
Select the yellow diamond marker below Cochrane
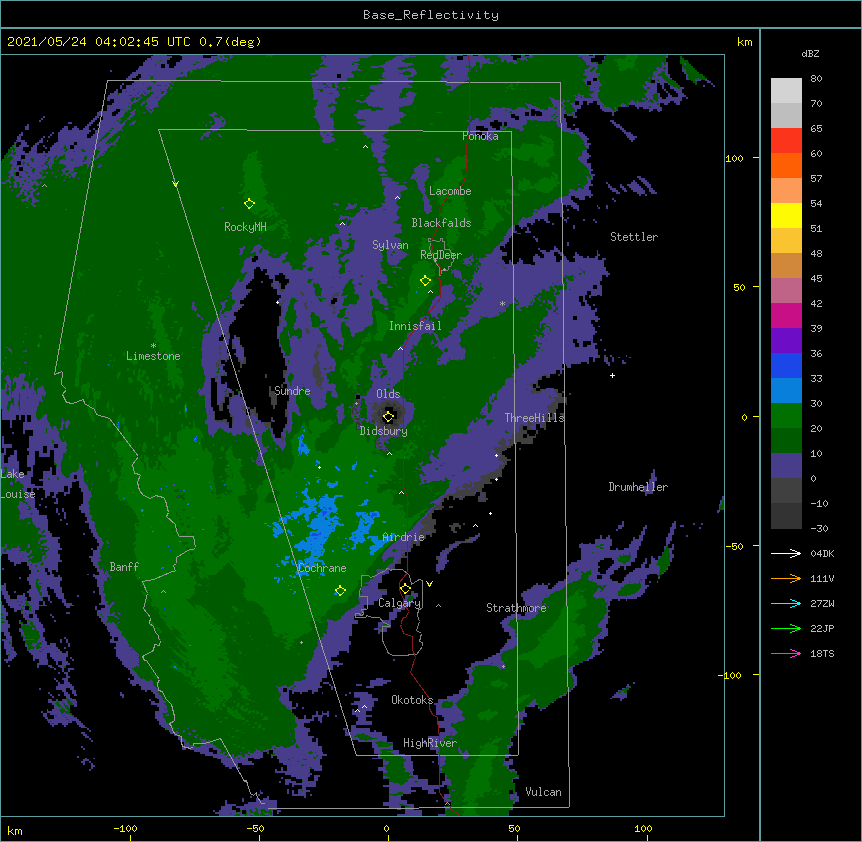tap(340, 591)
